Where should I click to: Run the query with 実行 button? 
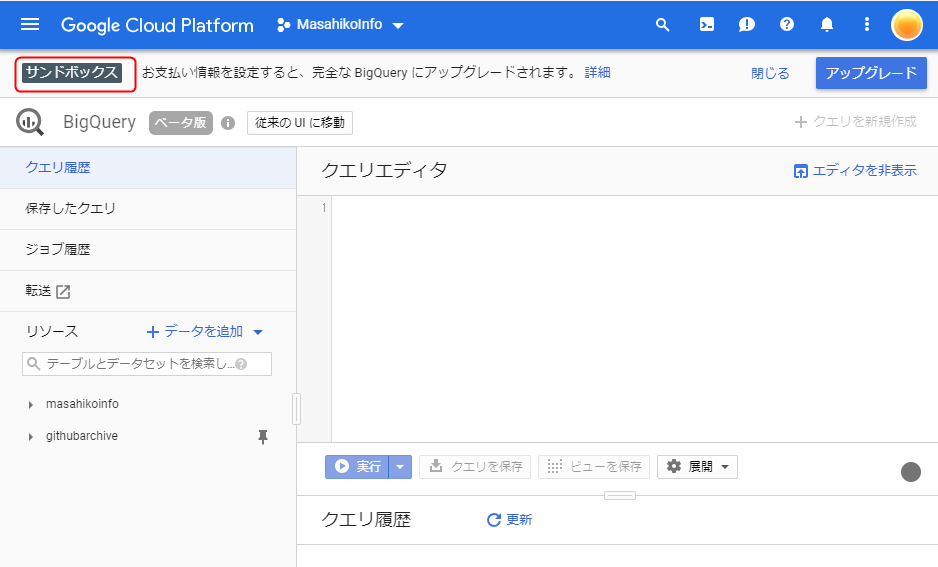tap(357, 467)
